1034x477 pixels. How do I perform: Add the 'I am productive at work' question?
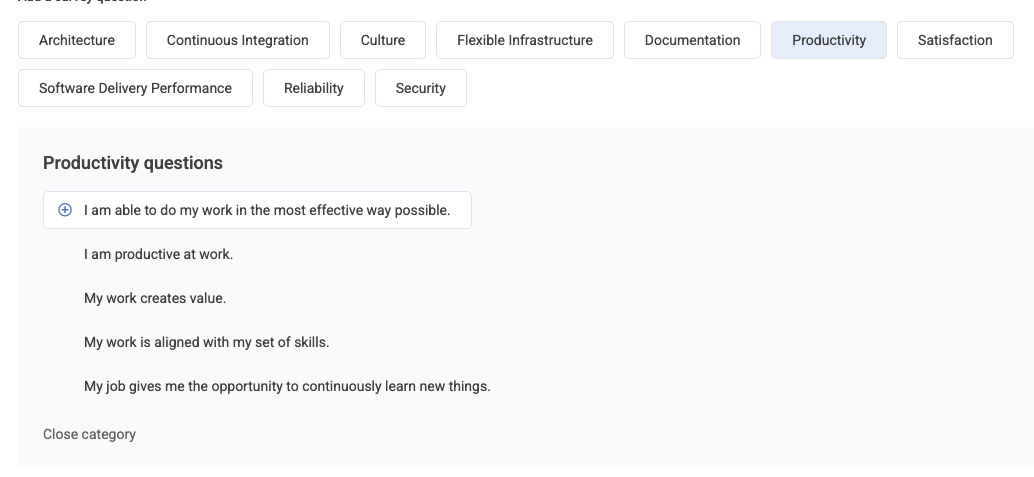click(x=158, y=255)
